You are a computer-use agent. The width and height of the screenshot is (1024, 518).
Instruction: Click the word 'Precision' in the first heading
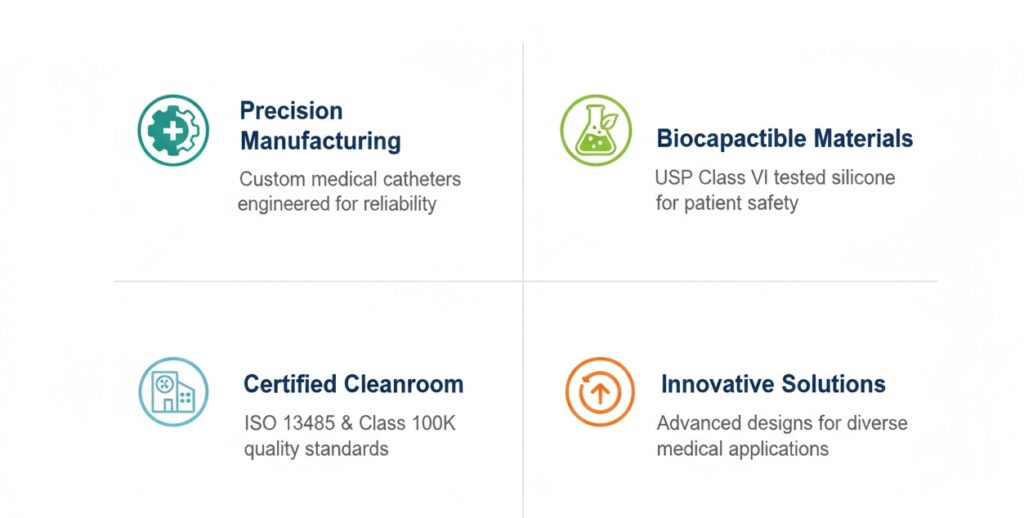pyautogui.click(x=291, y=111)
